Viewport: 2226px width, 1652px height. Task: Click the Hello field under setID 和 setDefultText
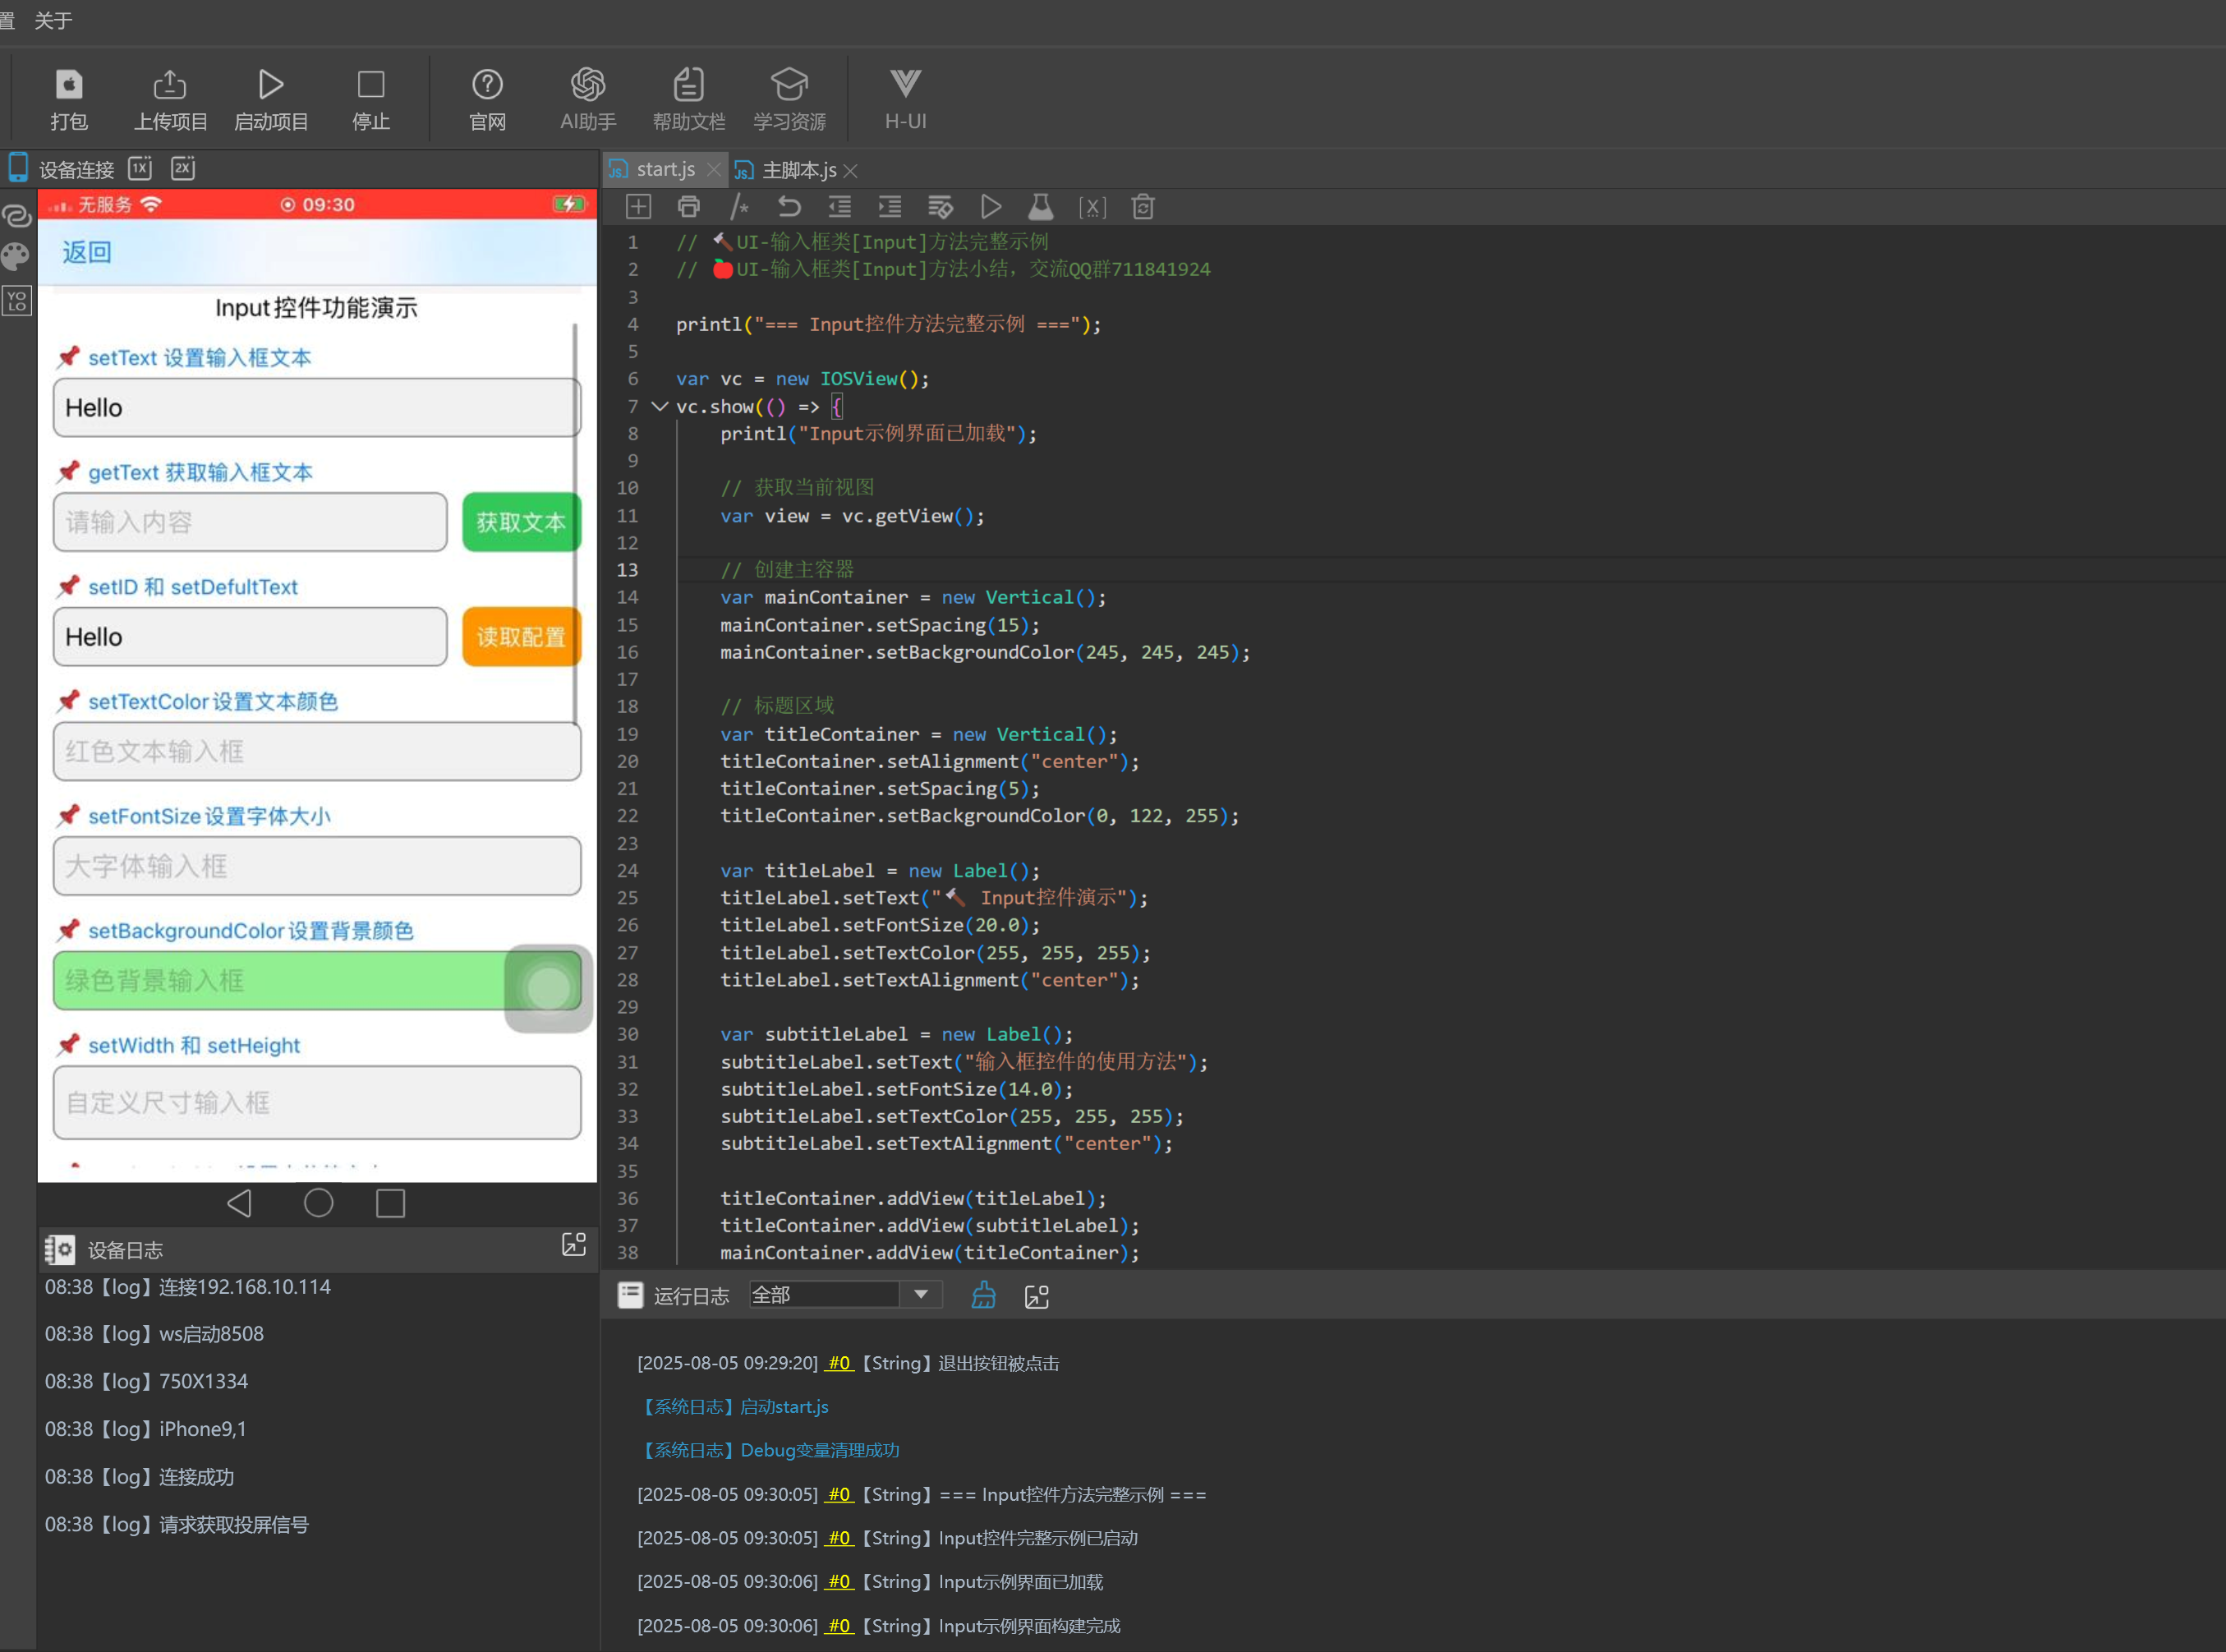pos(250,637)
